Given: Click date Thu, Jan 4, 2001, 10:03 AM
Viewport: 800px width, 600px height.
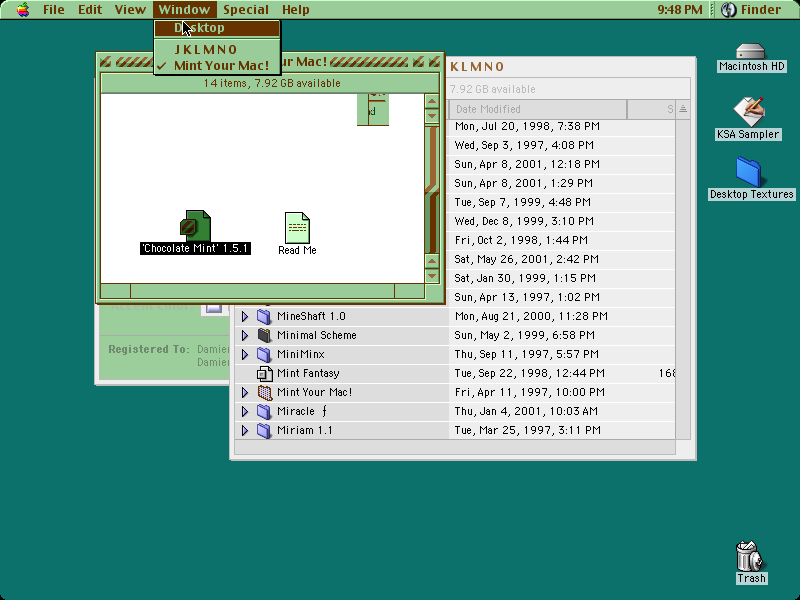Looking at the screenshot, I should coord(526,411).
